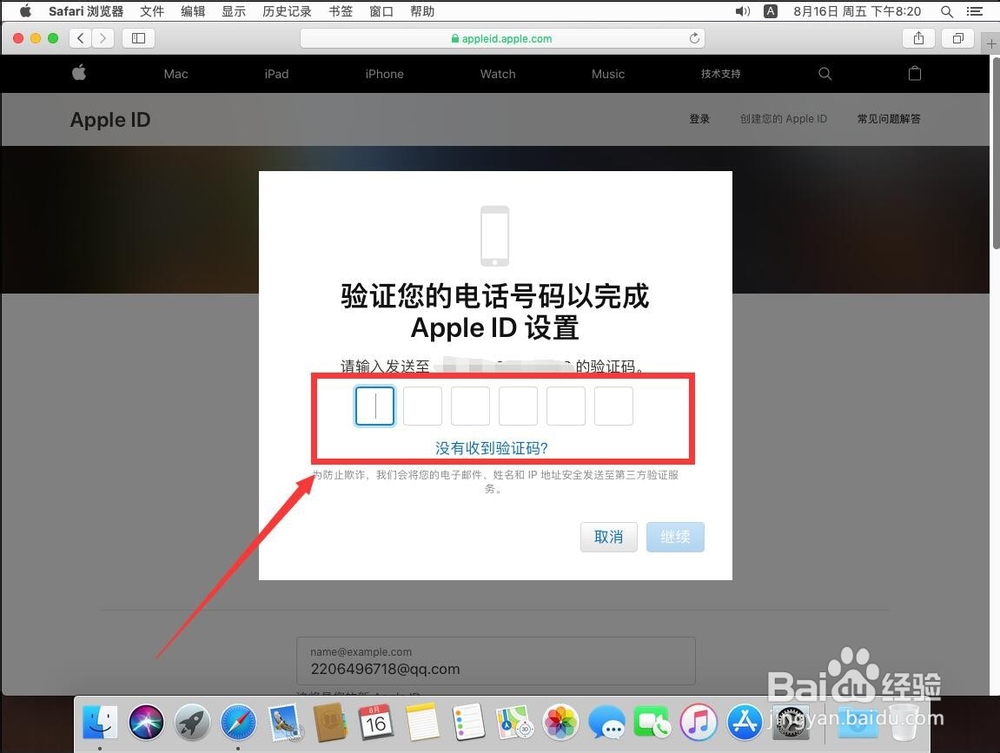Click 创建您的 Apple ID link
Screen dimensions: 1000x753
click(x=783, y=119)
